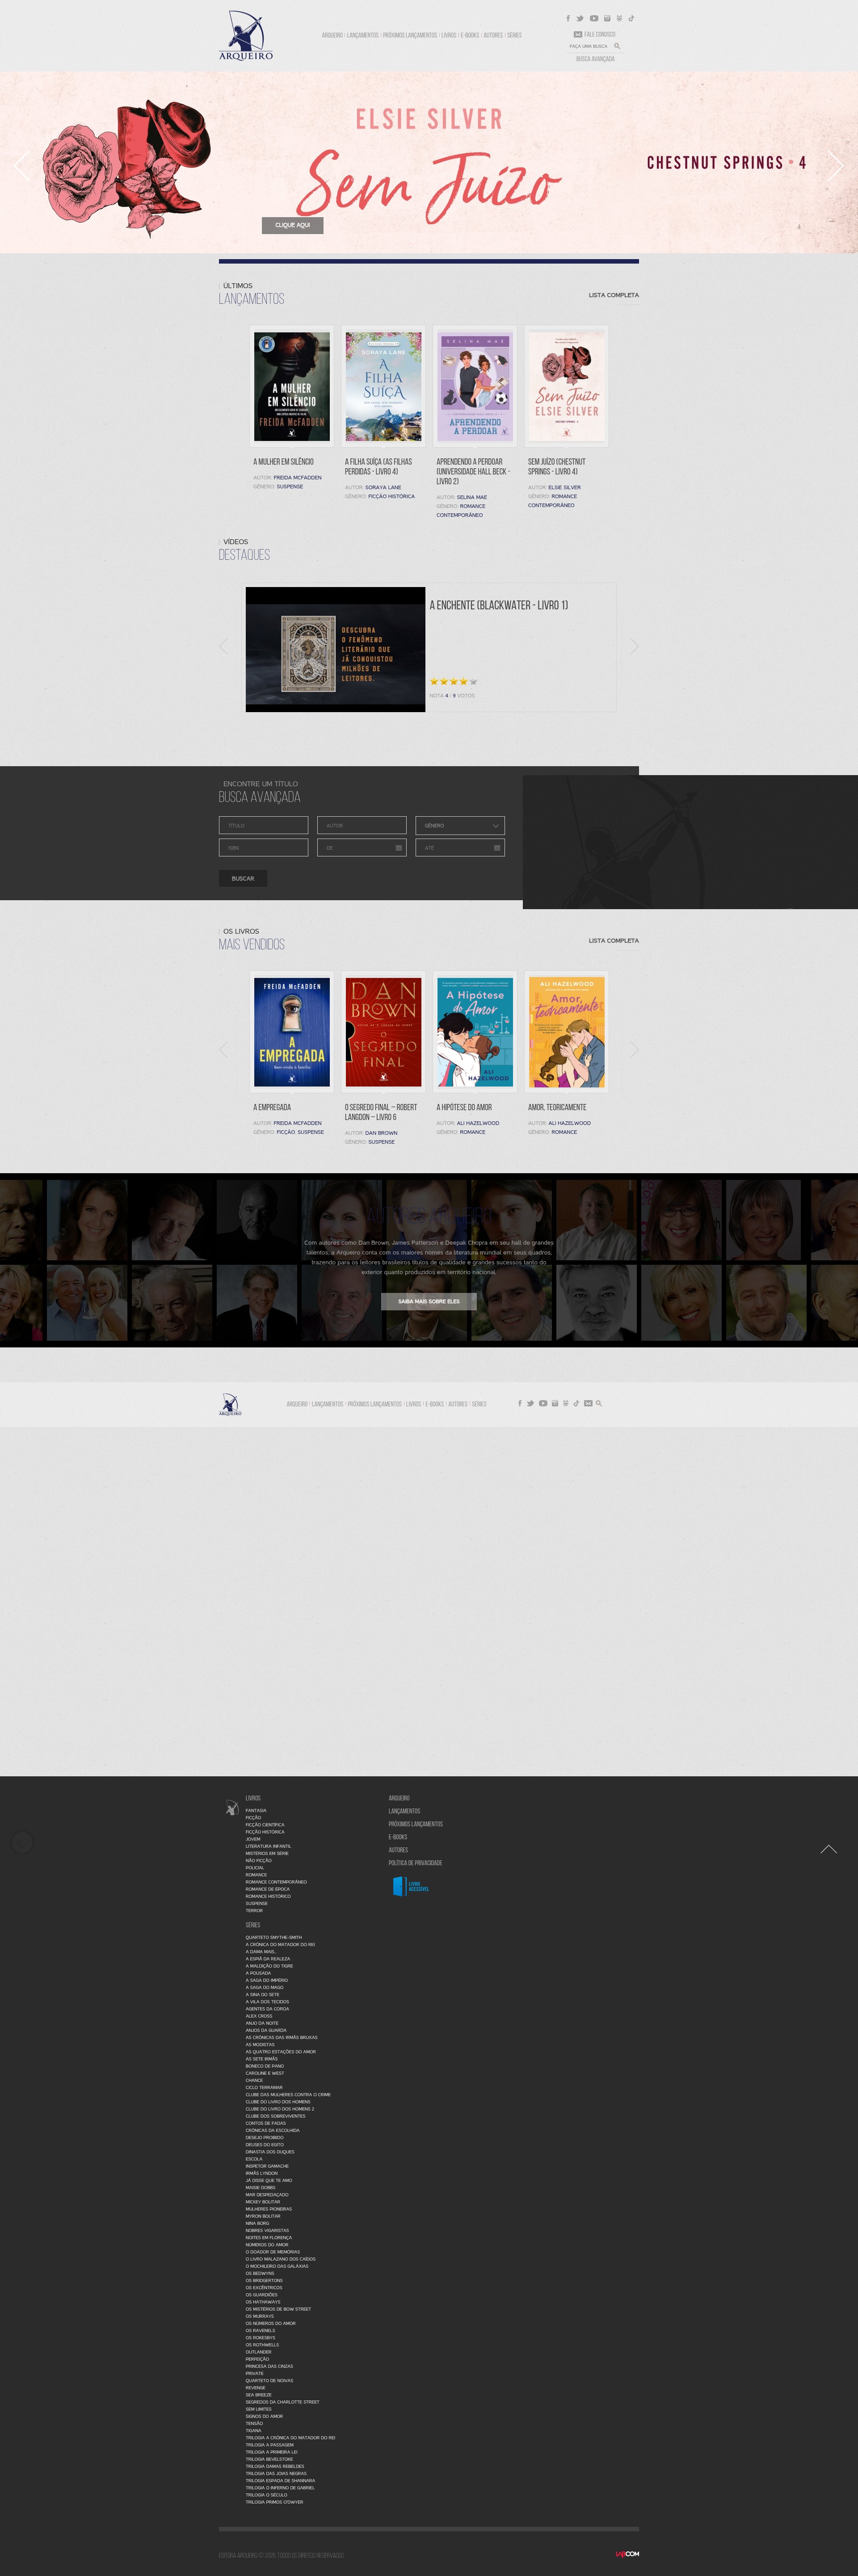The image size is (858, 2576).
Task: Open A Filha Suíça book cover
Action: pos(383,386)
